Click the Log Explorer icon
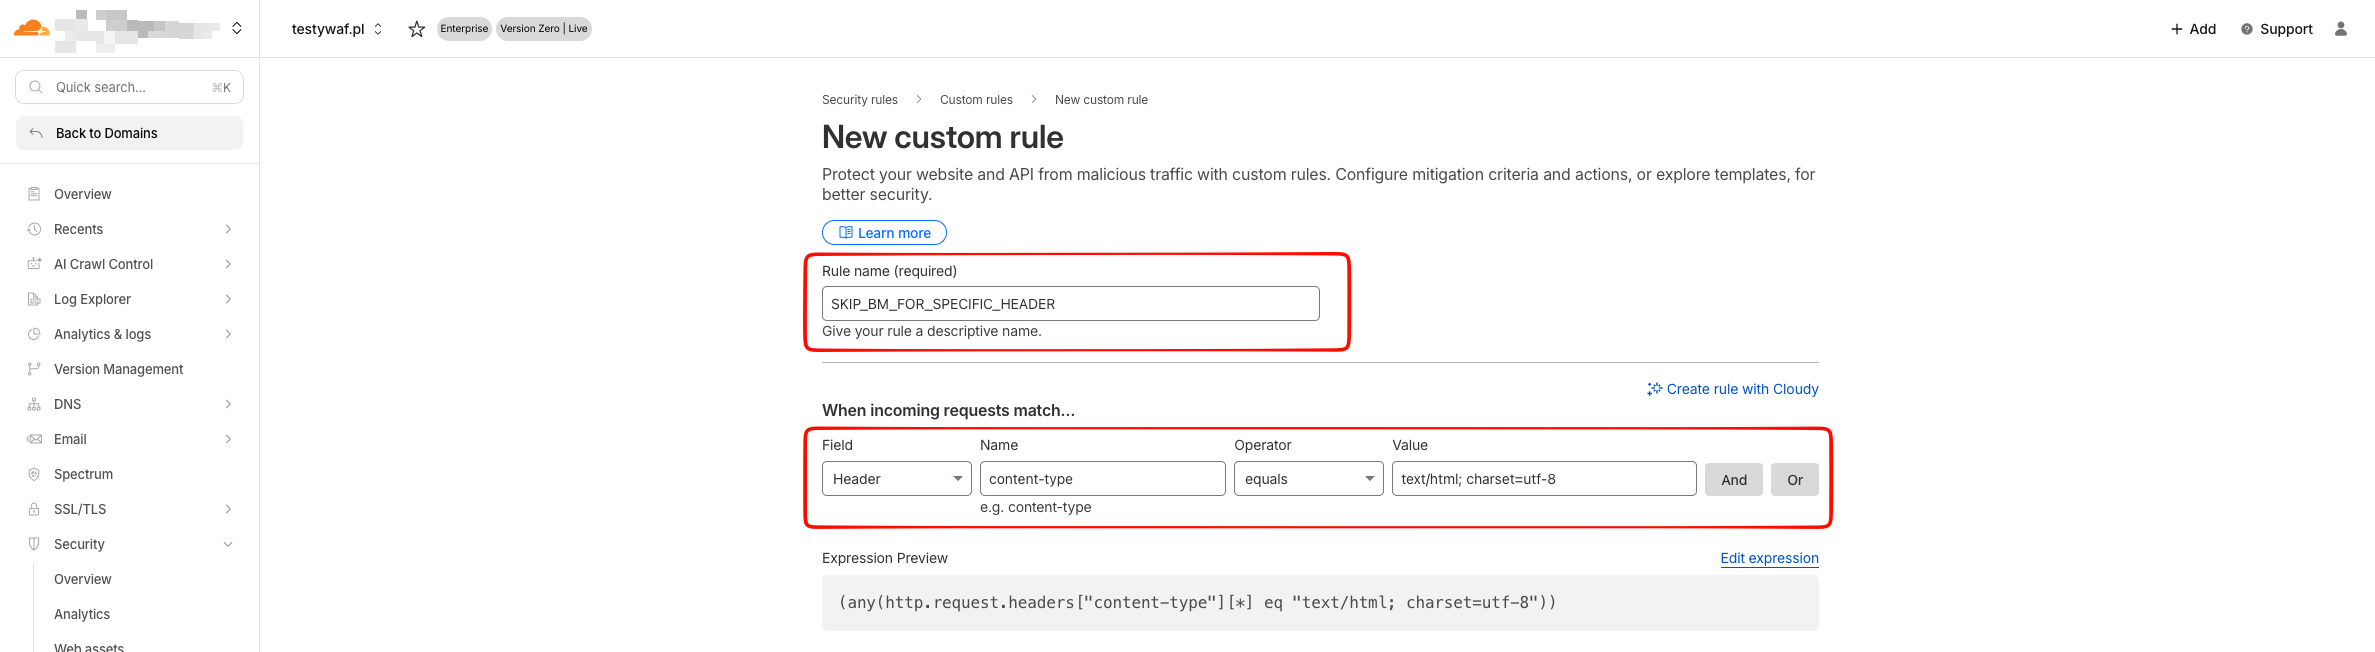Viewport: 2375px width, 652px height. click(x=34, y=299)
